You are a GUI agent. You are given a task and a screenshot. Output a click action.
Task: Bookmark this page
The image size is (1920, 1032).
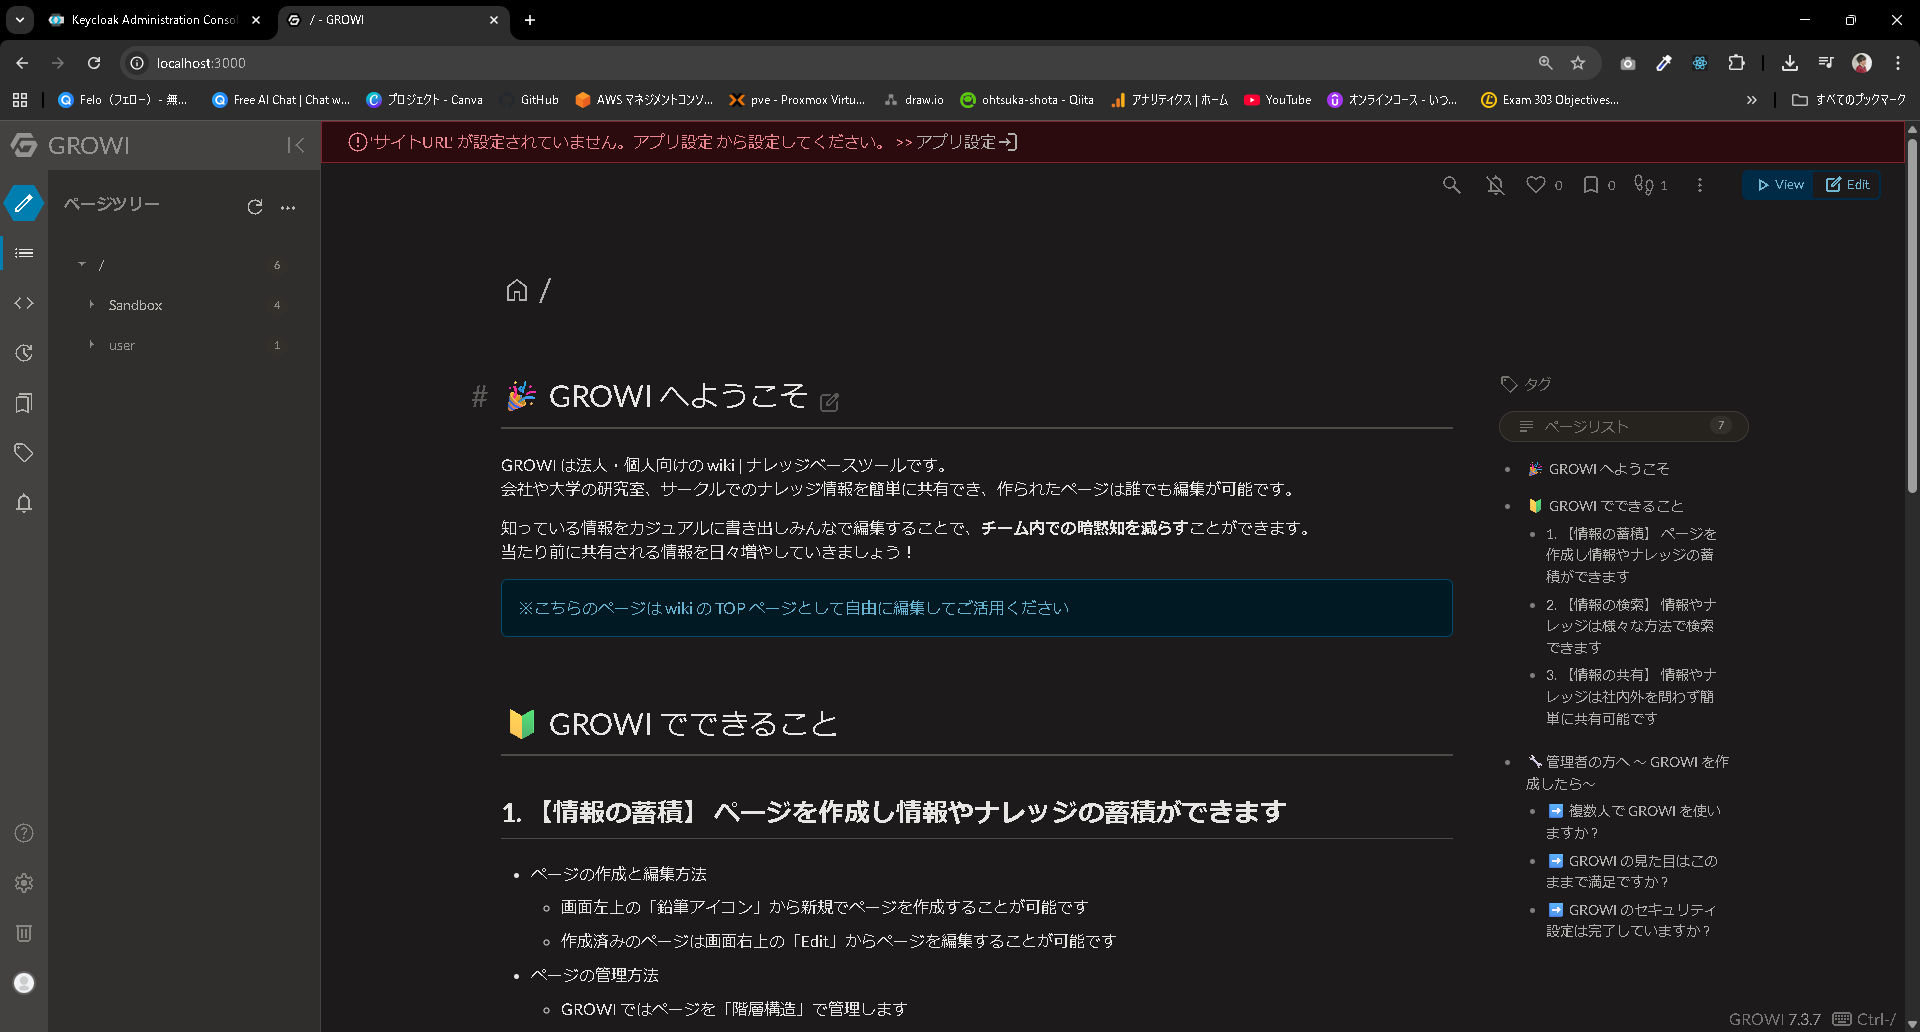[1591, 185]
